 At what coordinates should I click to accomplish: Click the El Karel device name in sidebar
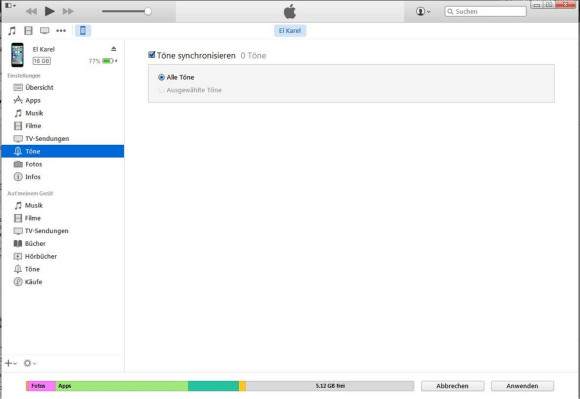tap(44, 49)
